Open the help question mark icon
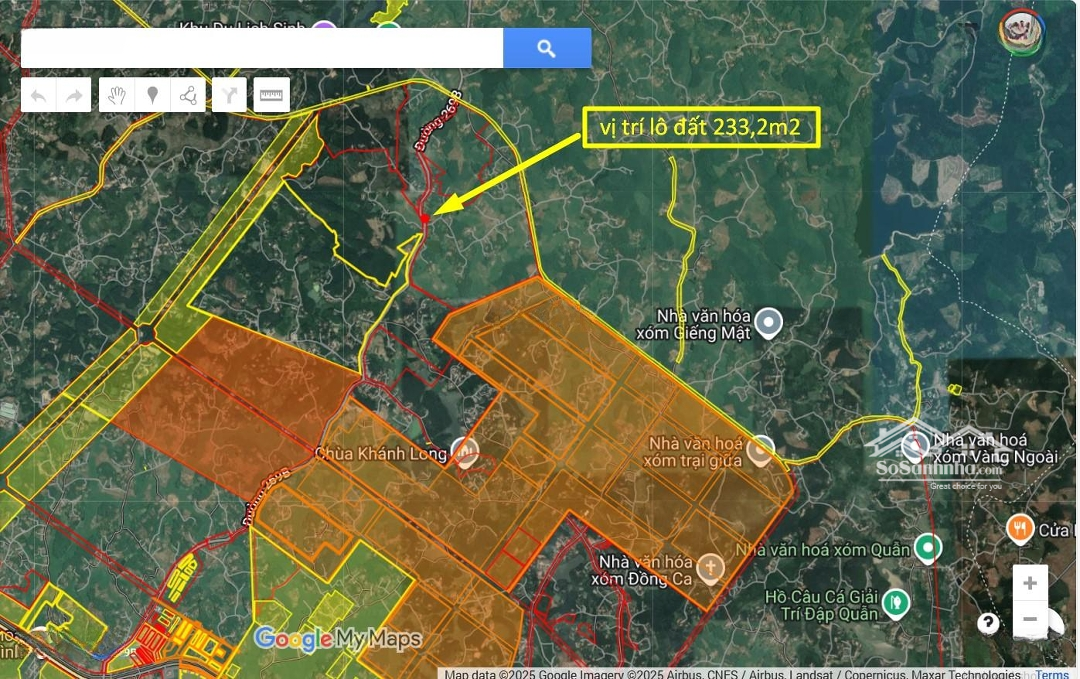The width and height of the screenshot is (1080, 679). (x=988, y=624)
